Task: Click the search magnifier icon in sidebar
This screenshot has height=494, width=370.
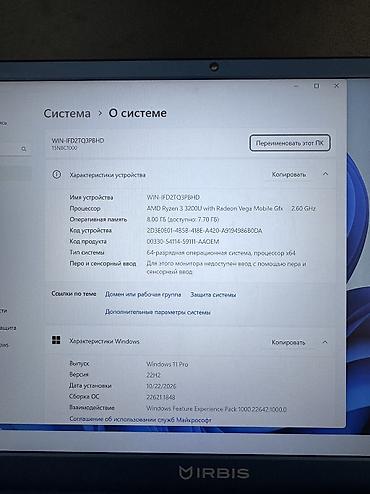Action: coord(24,149)
